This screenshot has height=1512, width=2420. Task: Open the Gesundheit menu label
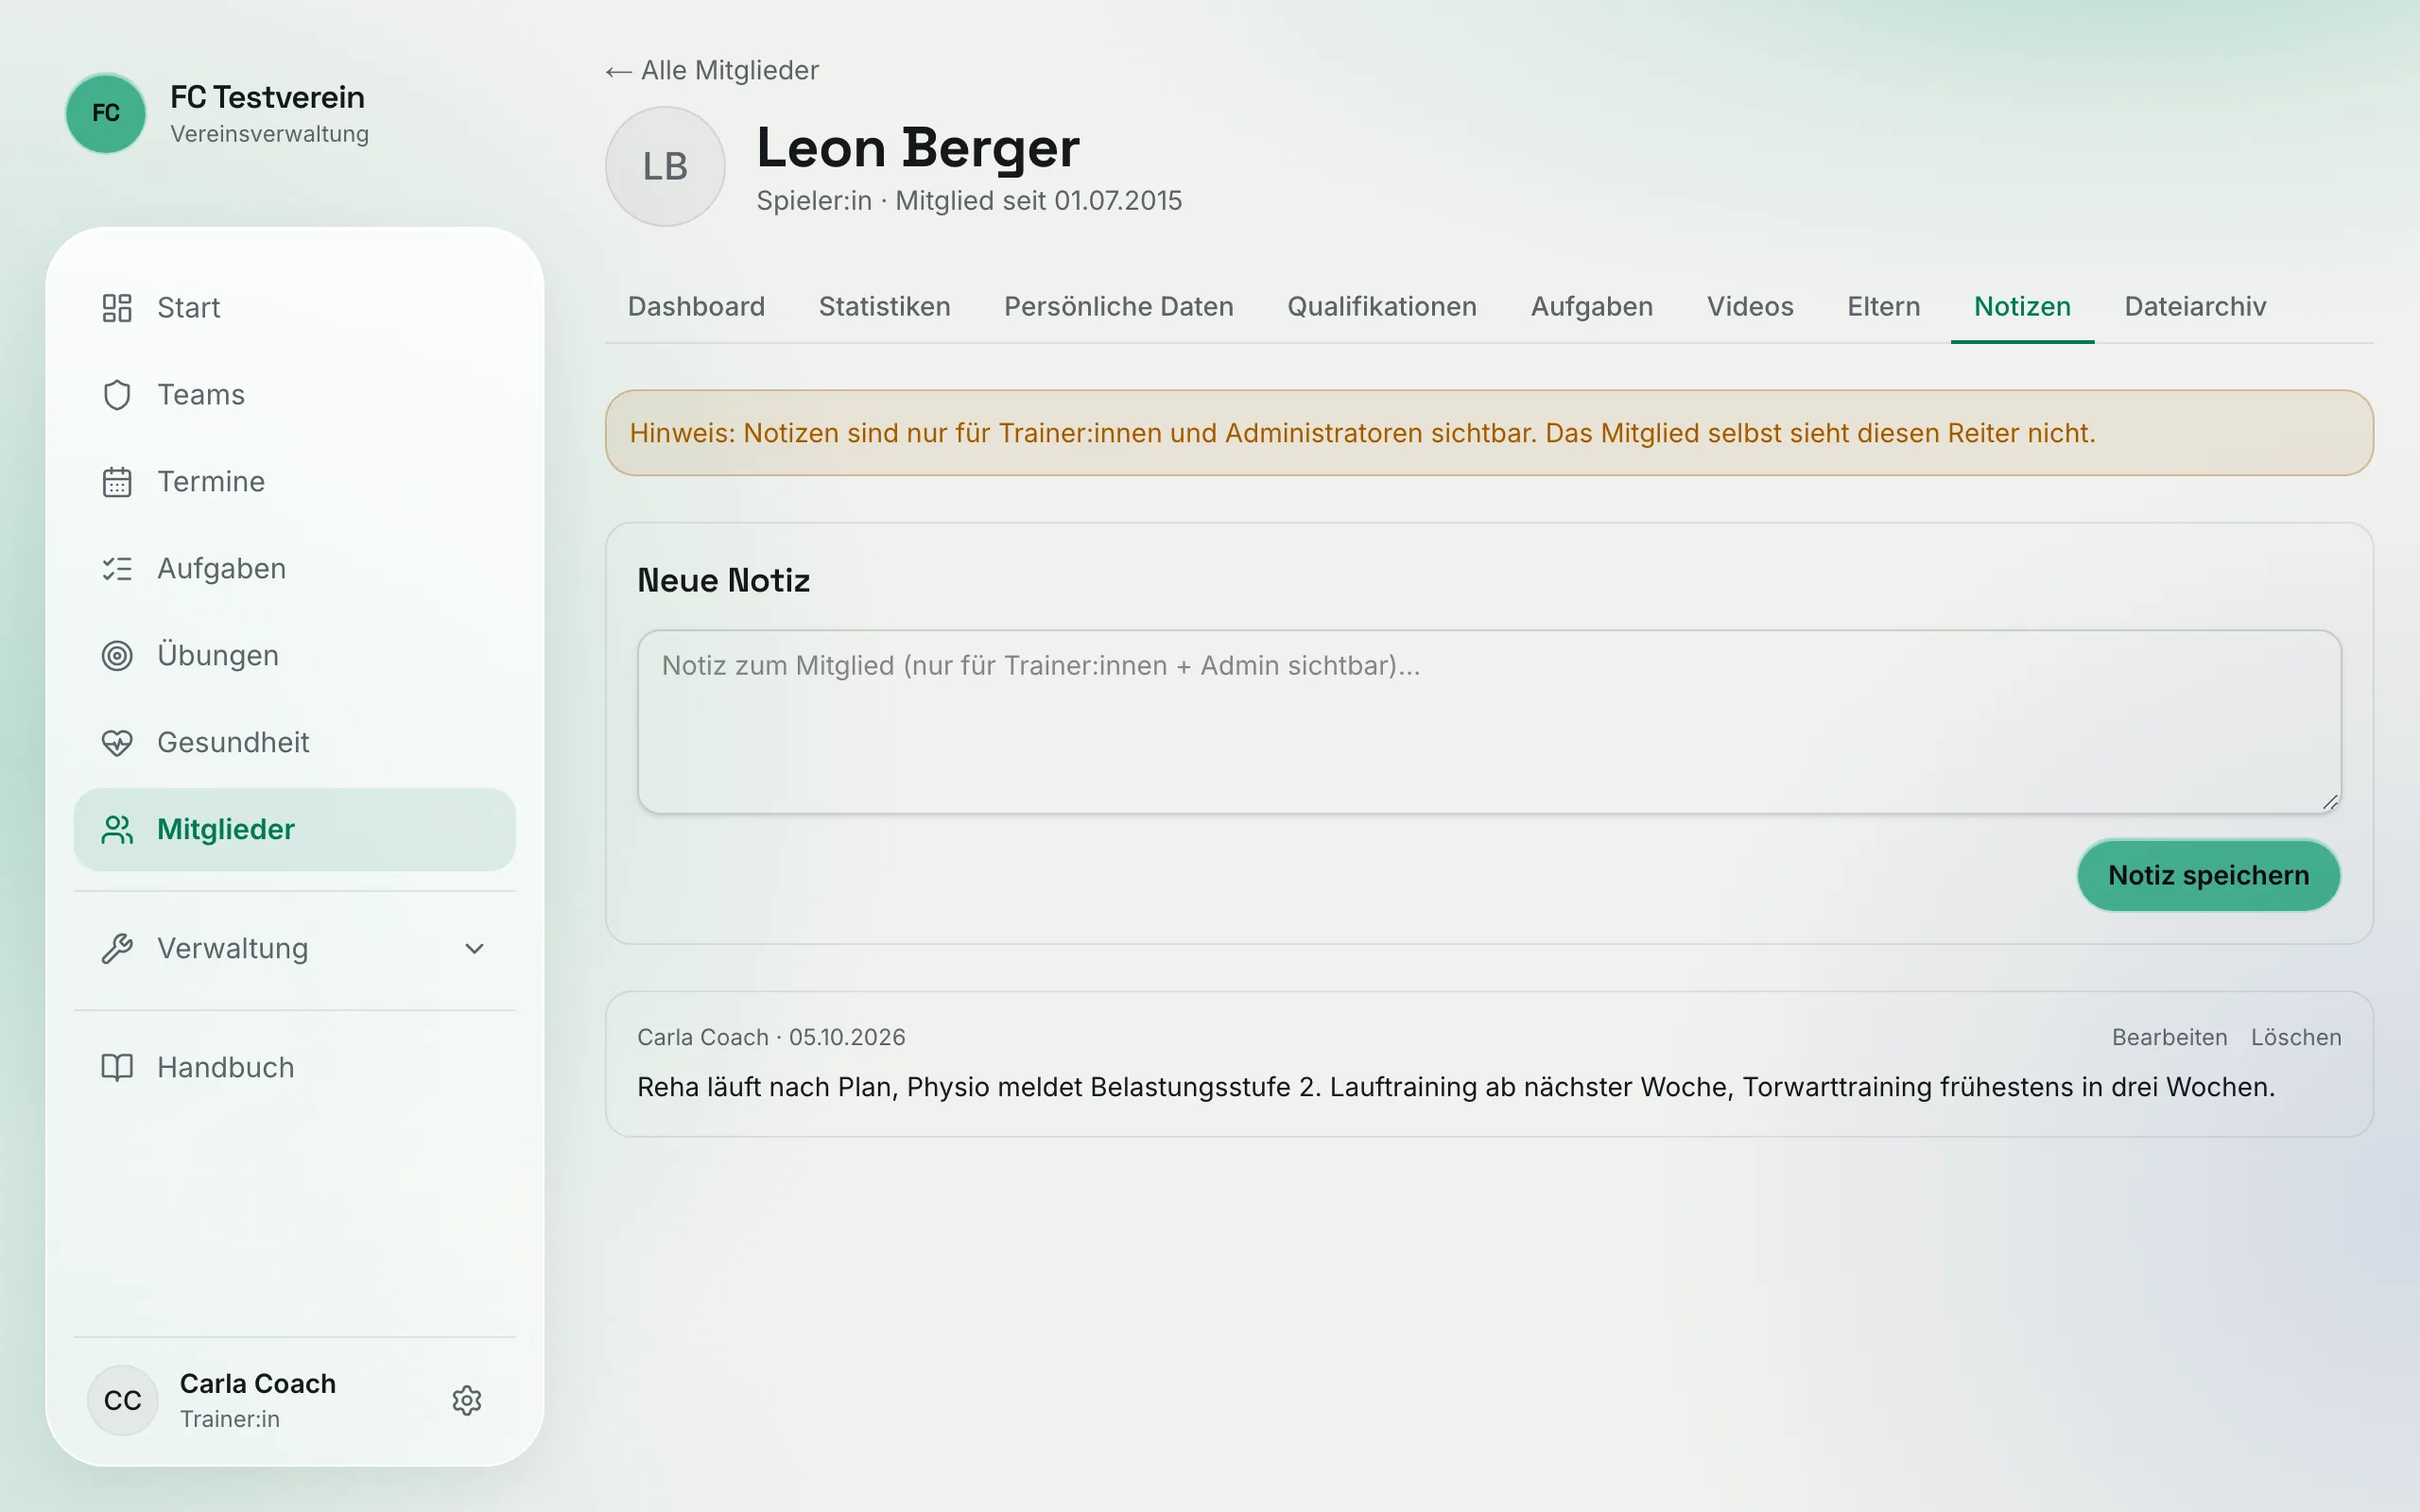(233, 743)
